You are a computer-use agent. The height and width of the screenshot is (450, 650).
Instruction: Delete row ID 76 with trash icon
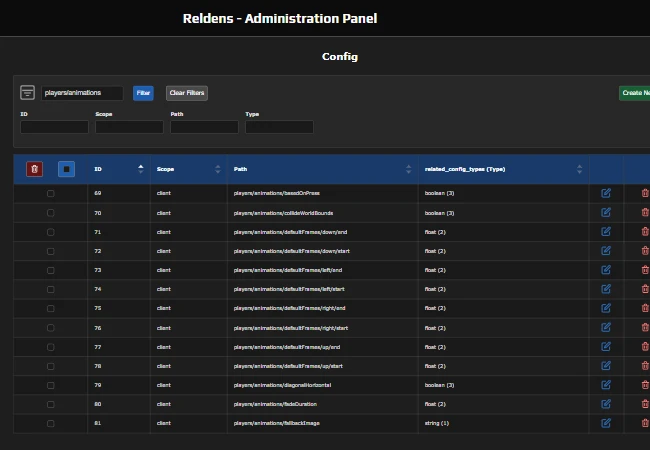(x=645, y=328)
